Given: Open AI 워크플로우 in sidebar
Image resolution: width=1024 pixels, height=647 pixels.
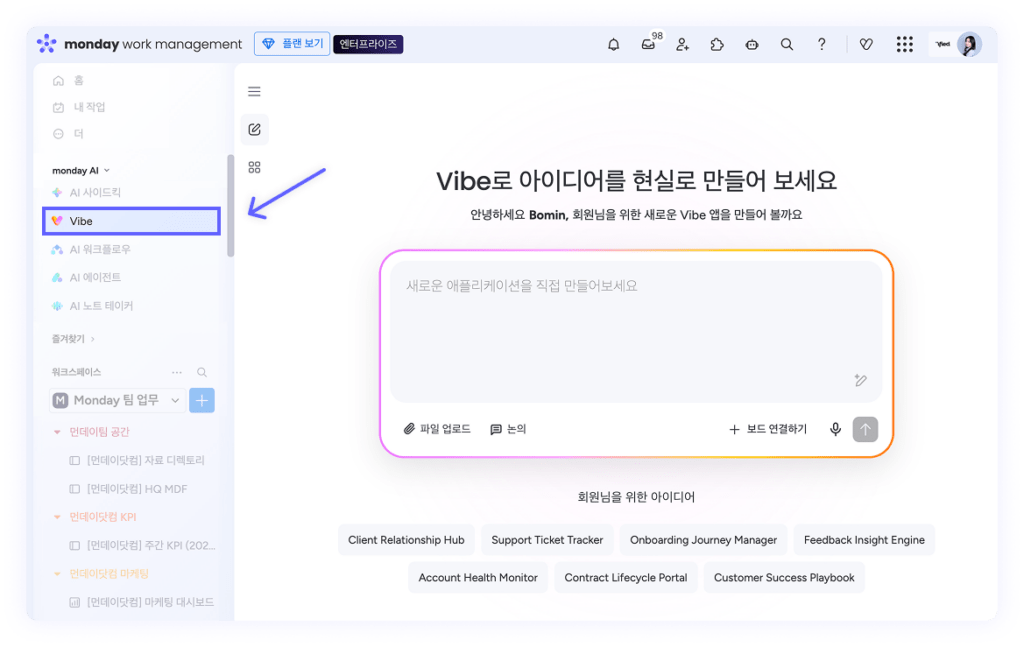Looking at the screenshot, I should click(x=99, y=249).
